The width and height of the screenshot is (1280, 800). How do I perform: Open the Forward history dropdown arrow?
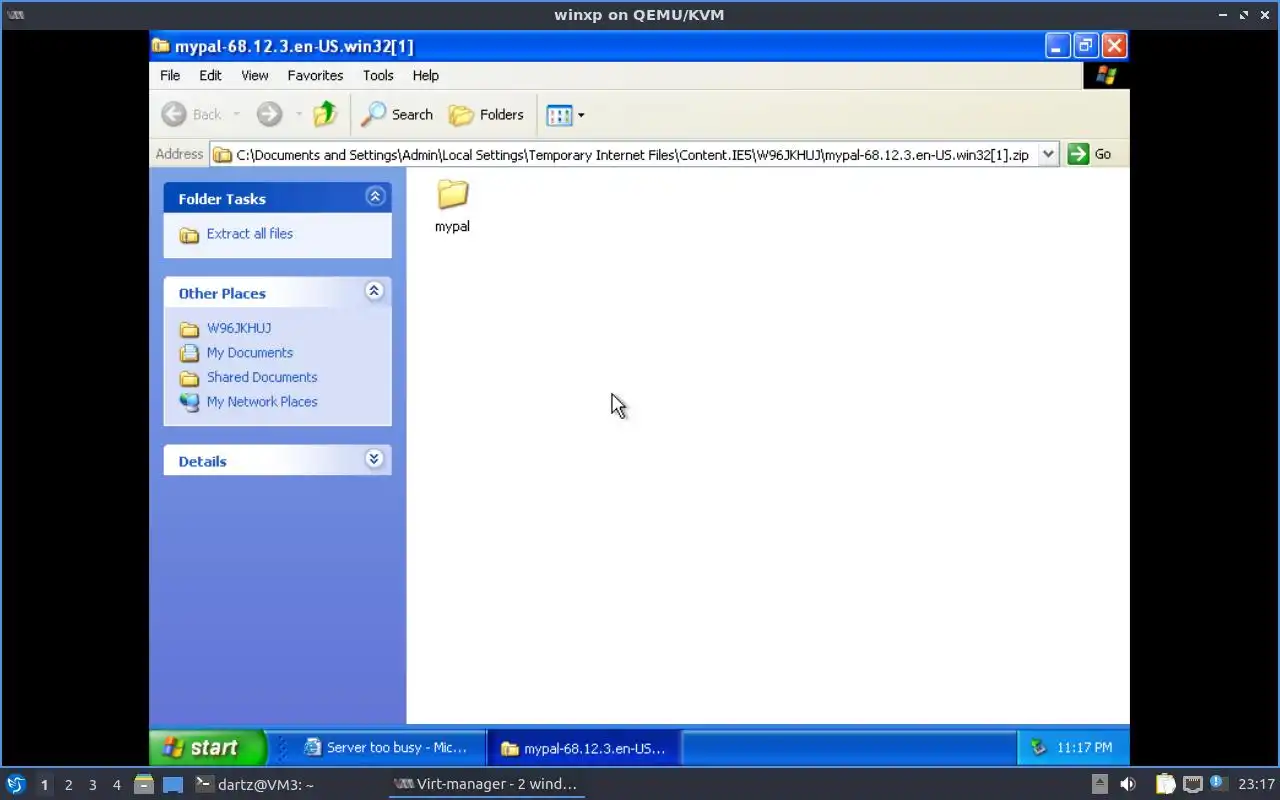coord(298,114)
